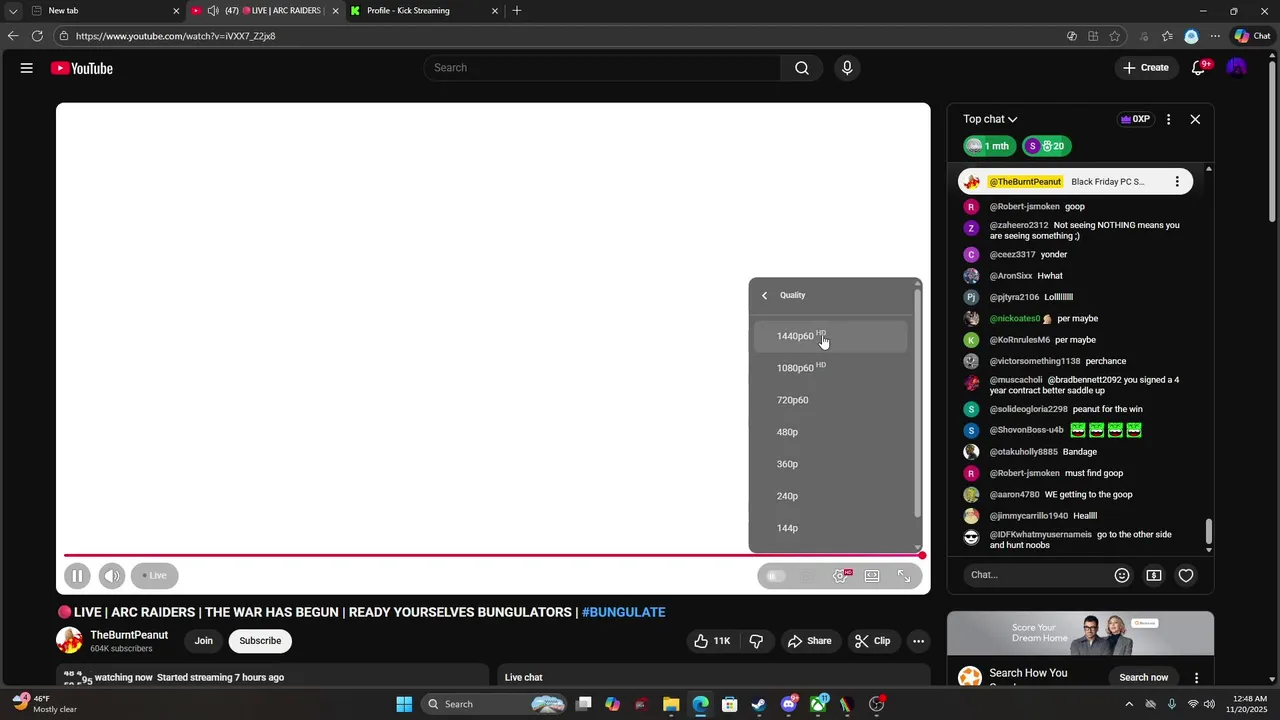Select 1440p60 HD quality
Screen dimensions: 1280x720
click(831, 336)
